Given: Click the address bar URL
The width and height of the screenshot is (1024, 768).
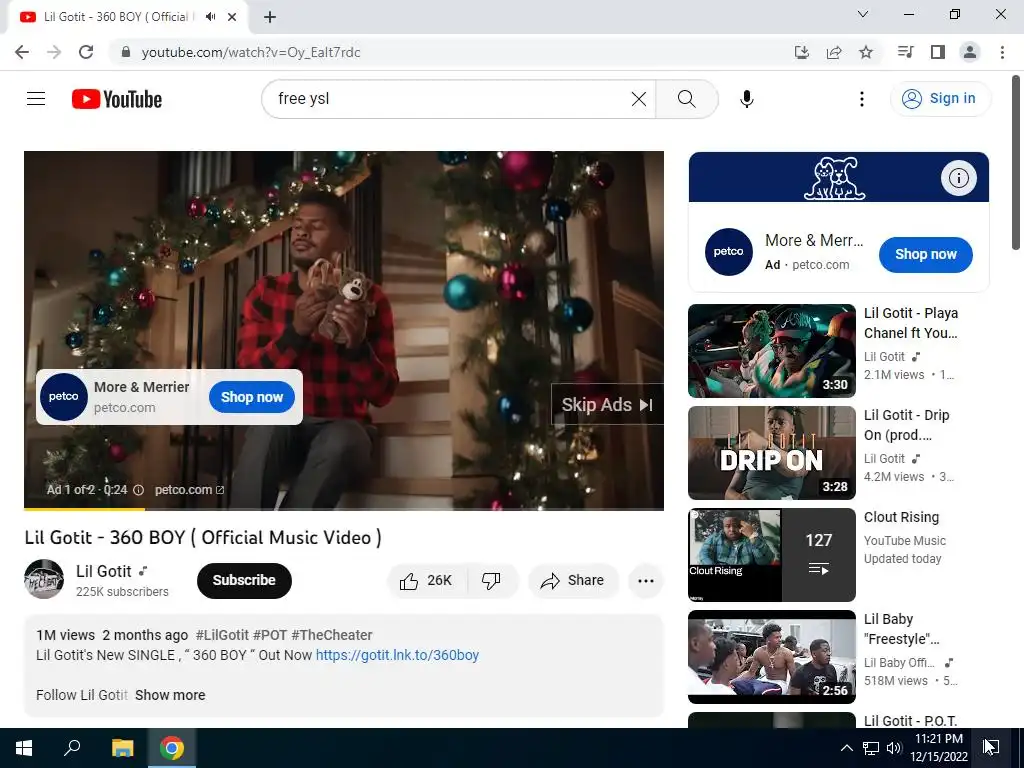Looking at the screenshot, I should click(x=251, y=52).
